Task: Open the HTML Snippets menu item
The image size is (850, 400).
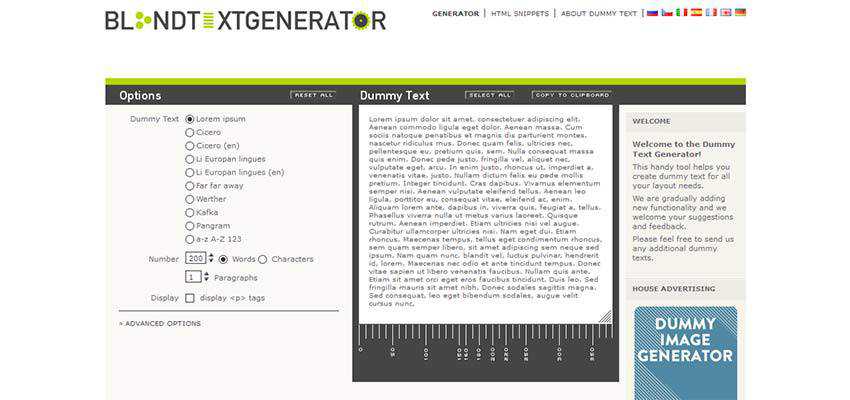Action: coord(521,14)
